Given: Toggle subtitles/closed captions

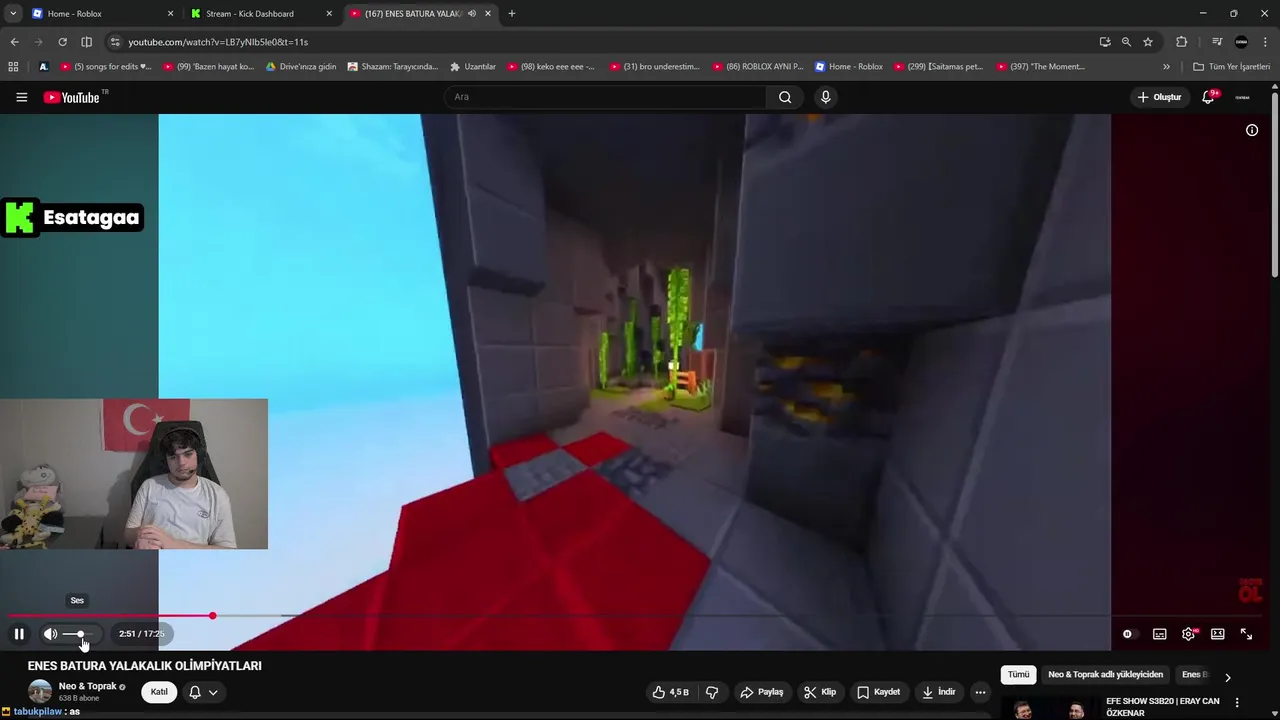Looking at the screenshot, I should [1159, 634].
